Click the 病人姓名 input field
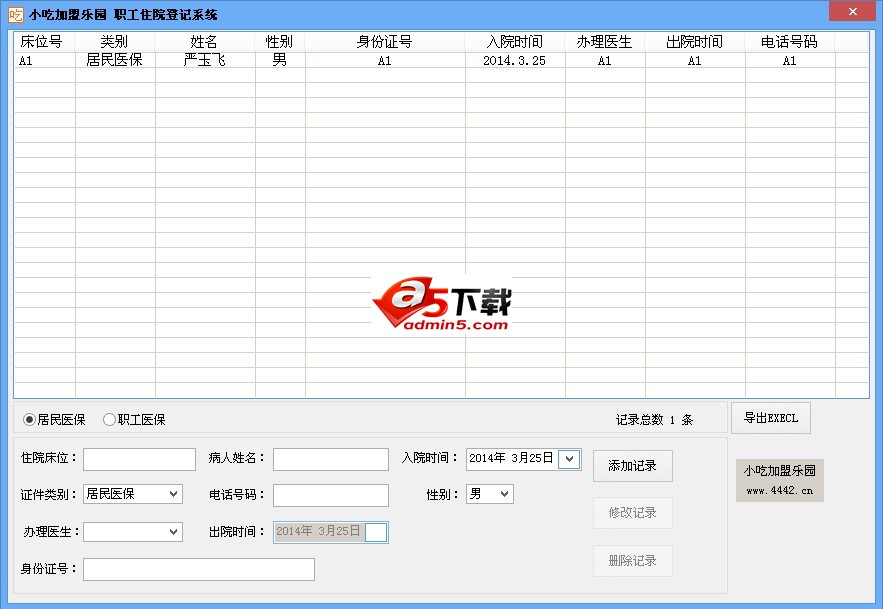This screenshot has height=609, width=883. [330, 457]
